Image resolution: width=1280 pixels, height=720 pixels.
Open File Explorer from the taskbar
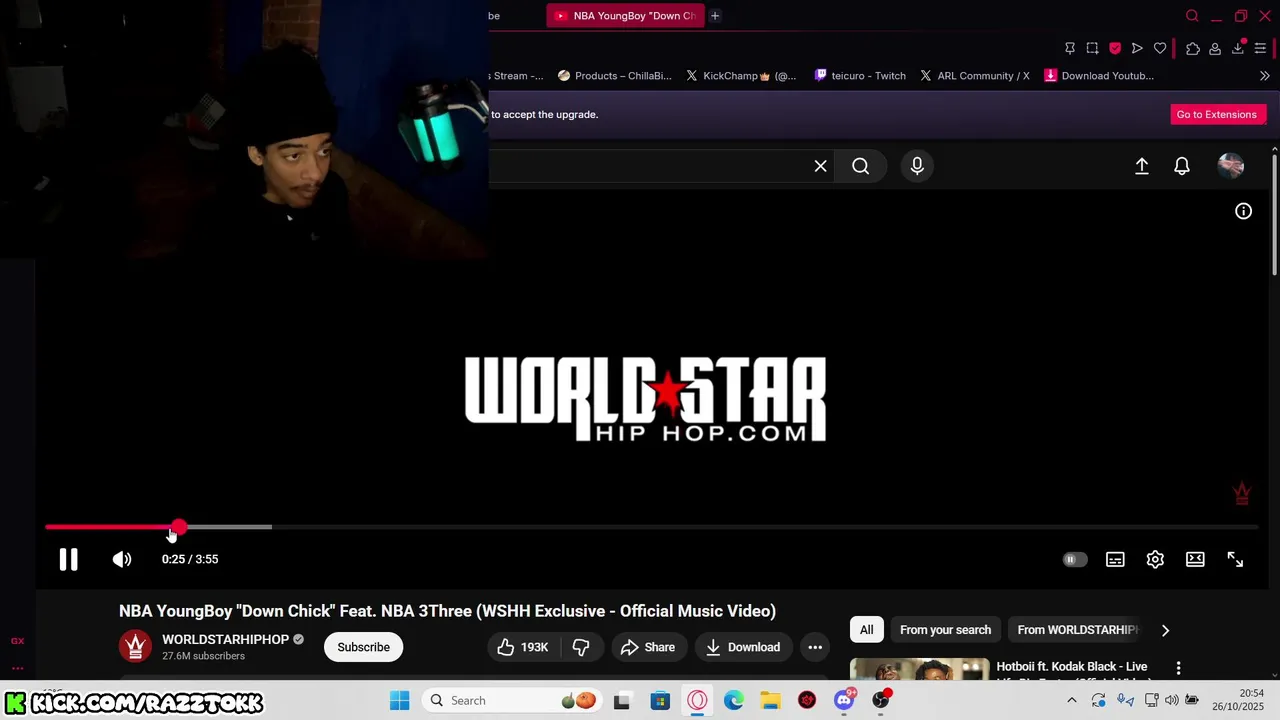click(770, 700)
